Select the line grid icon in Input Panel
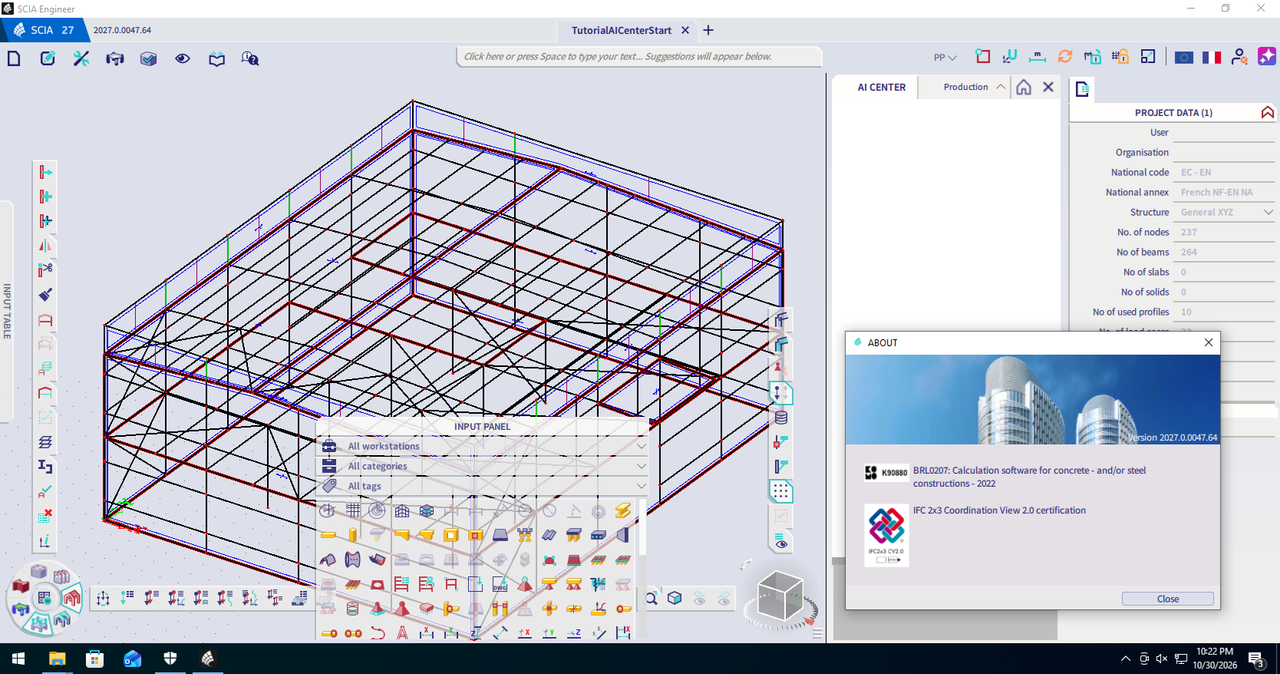 (x=352, y=511)
